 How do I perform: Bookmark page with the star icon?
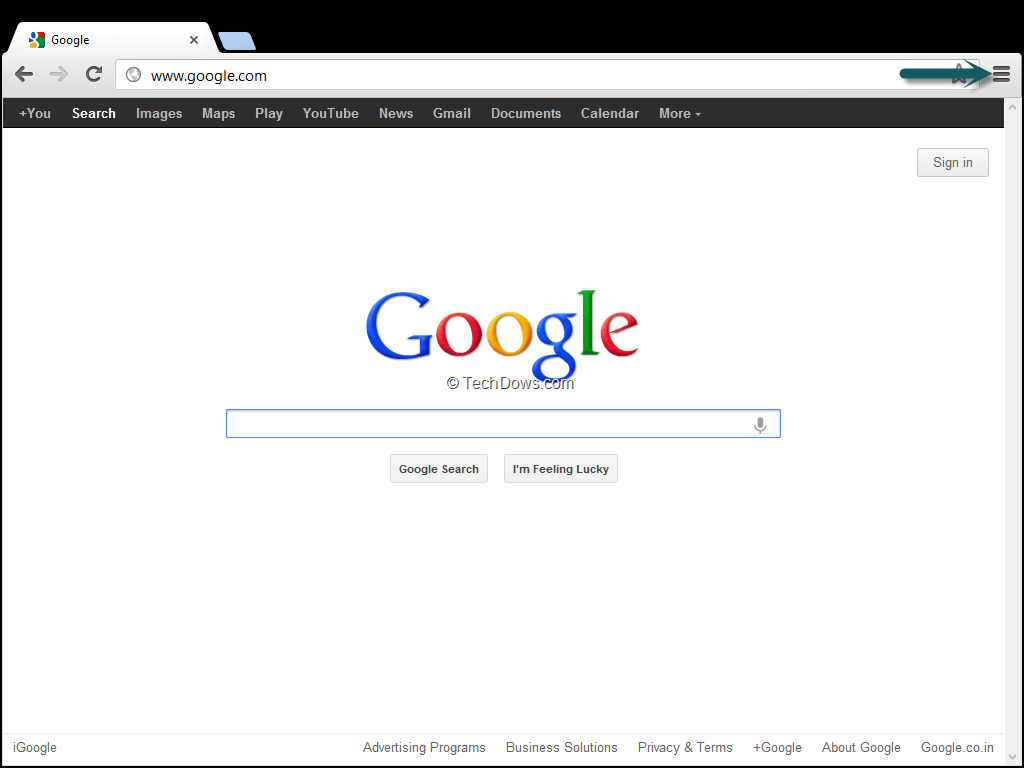(959, 74)
